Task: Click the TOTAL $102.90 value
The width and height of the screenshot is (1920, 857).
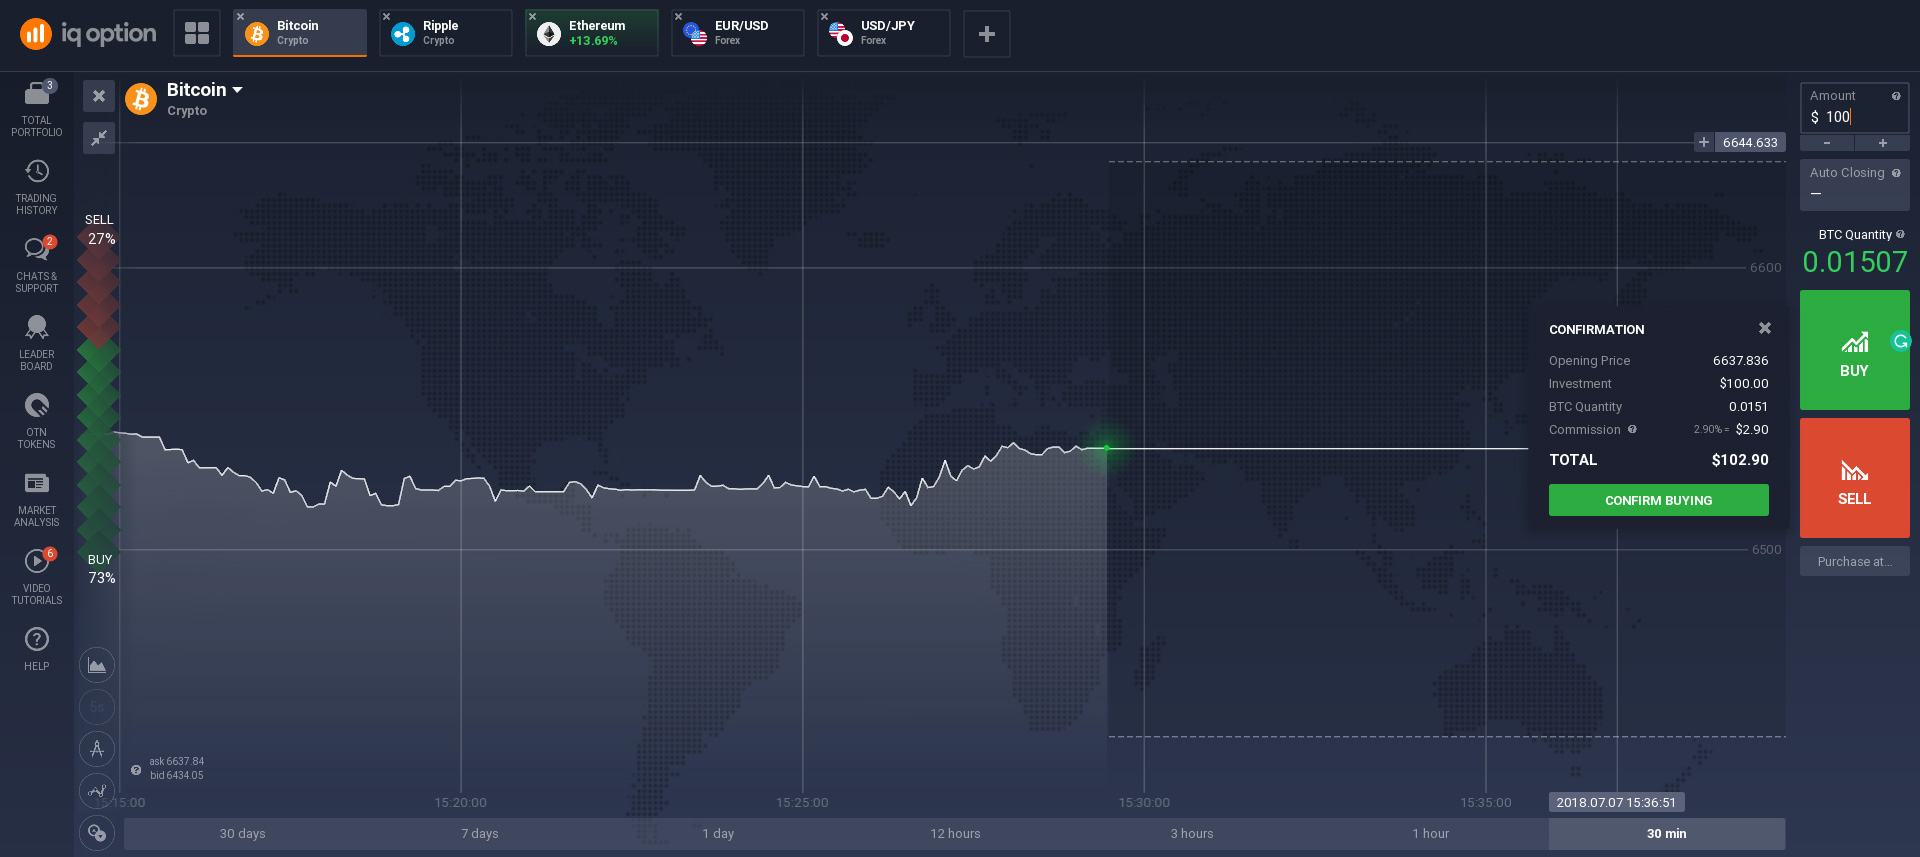Action: click(1740, 460)
